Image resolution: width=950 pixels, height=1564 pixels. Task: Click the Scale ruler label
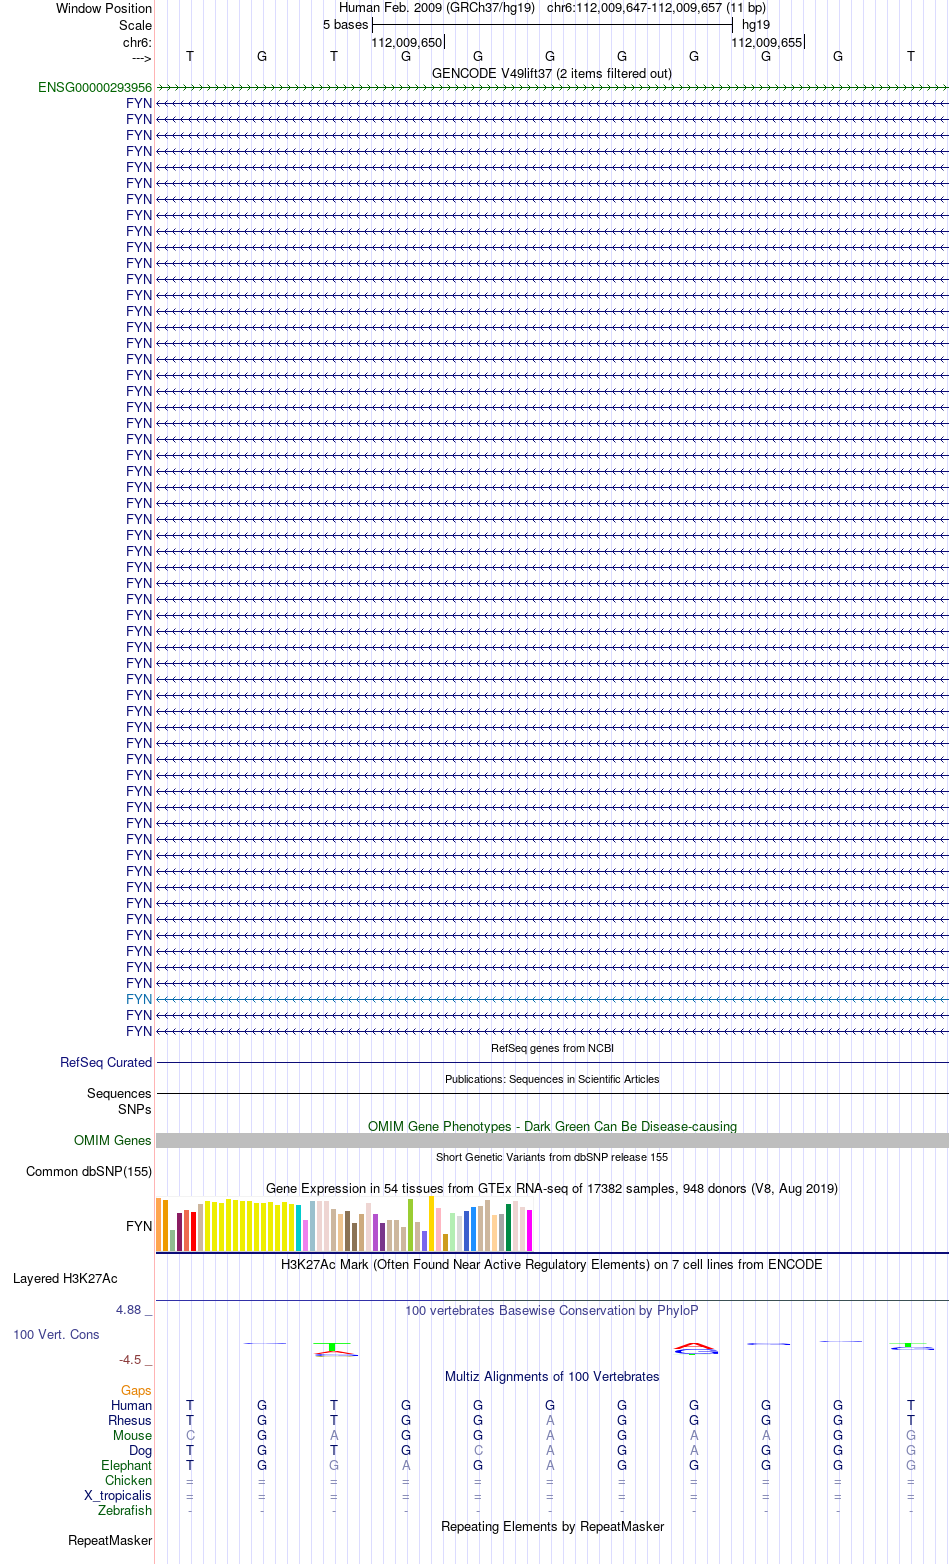click(136, 25)
